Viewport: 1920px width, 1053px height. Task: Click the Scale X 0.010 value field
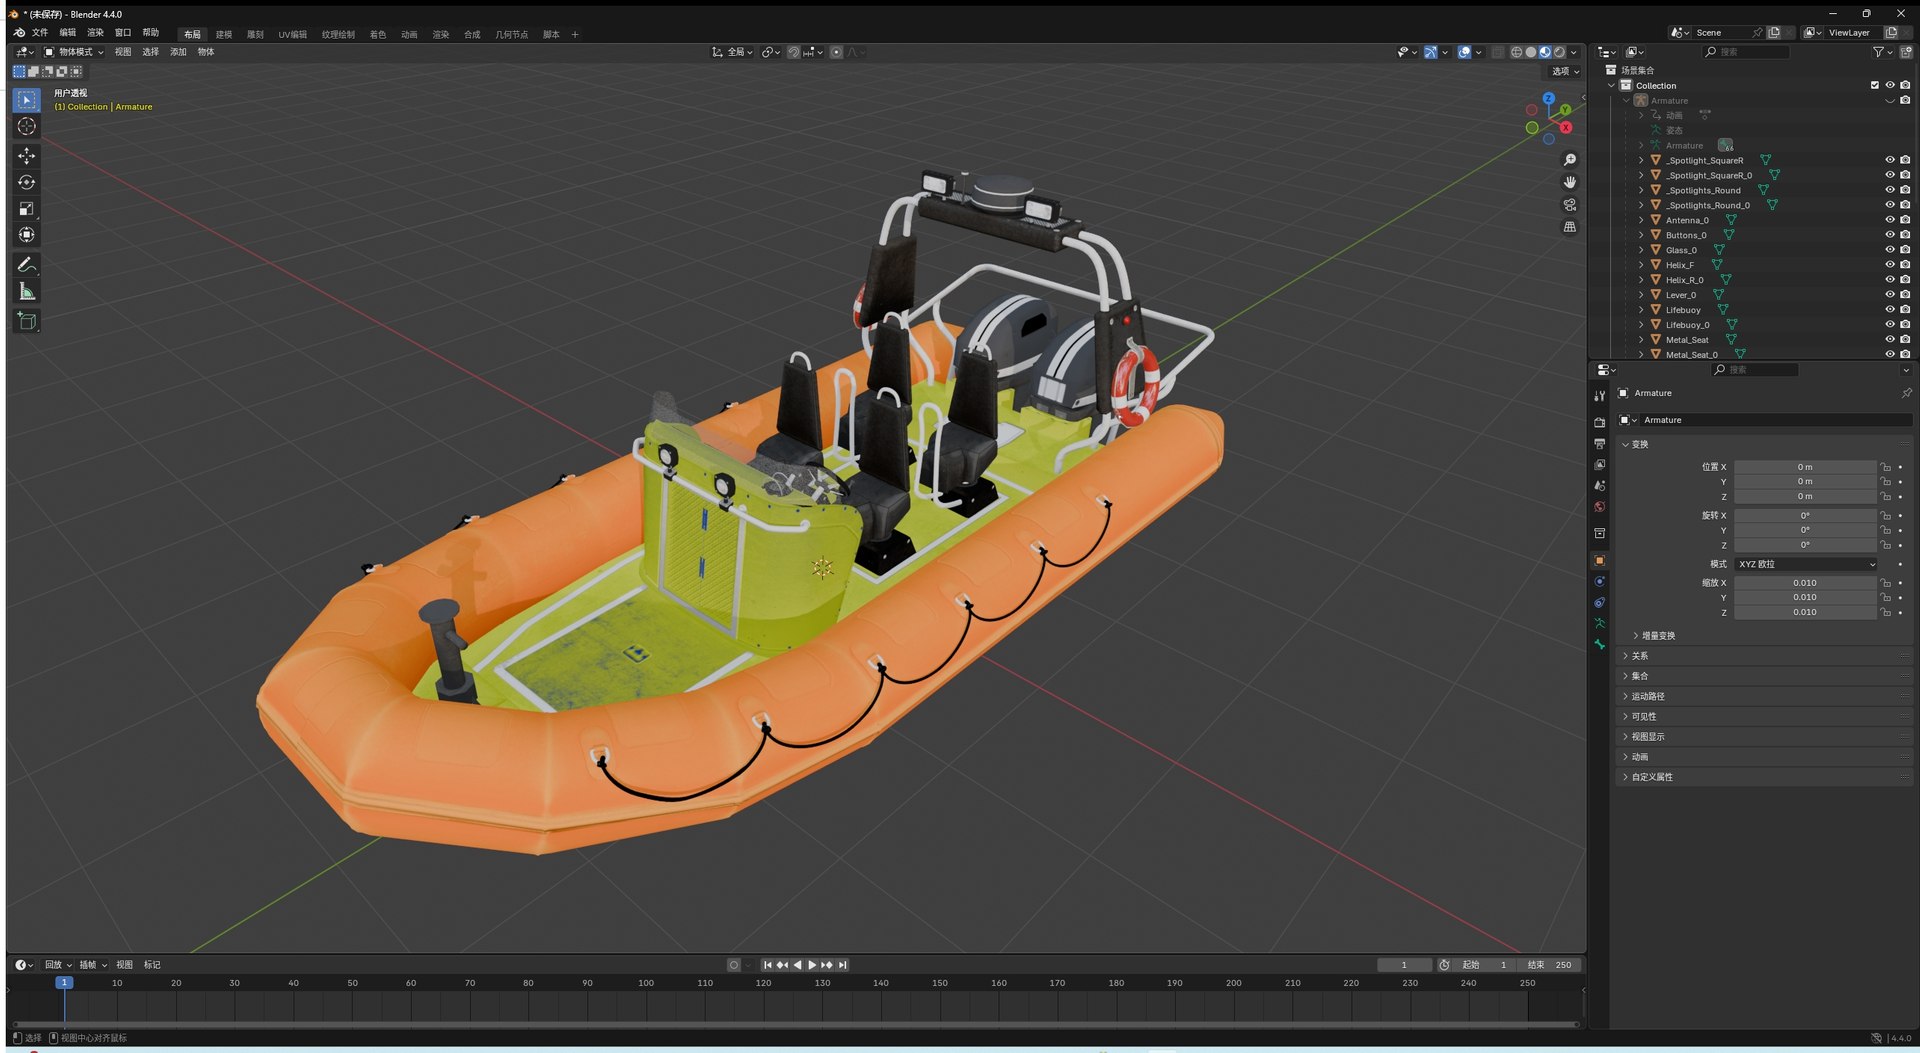click(1805, 583)
